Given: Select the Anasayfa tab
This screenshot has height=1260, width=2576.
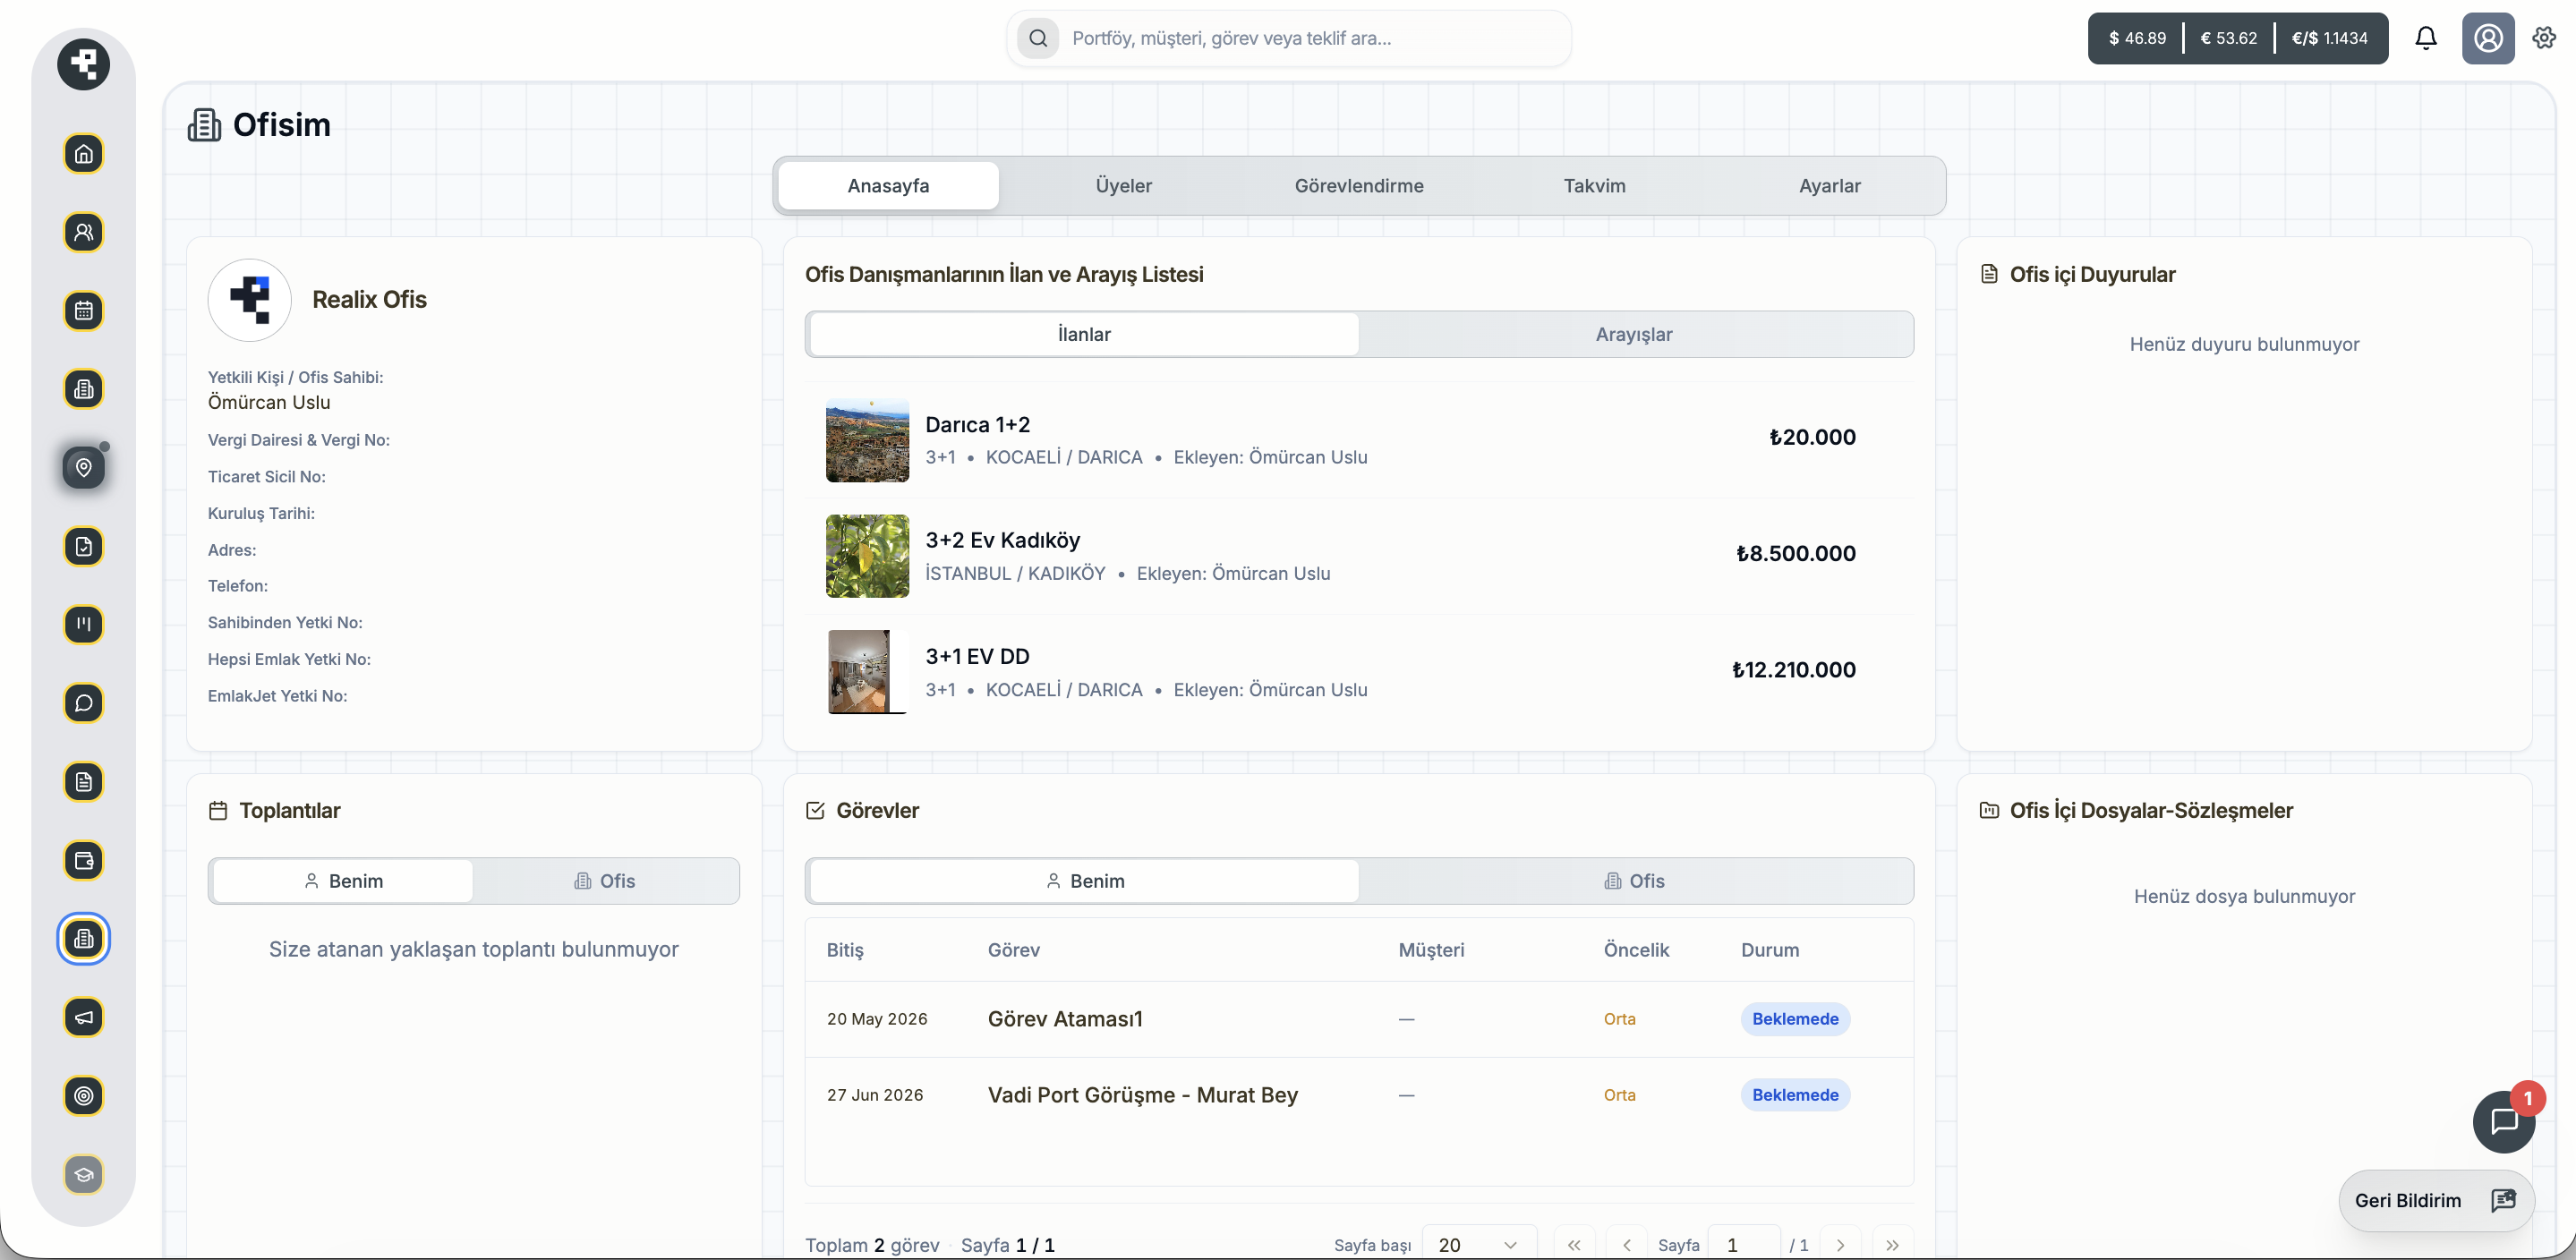Looking at the screenshot, I should (x=888, y=186).
